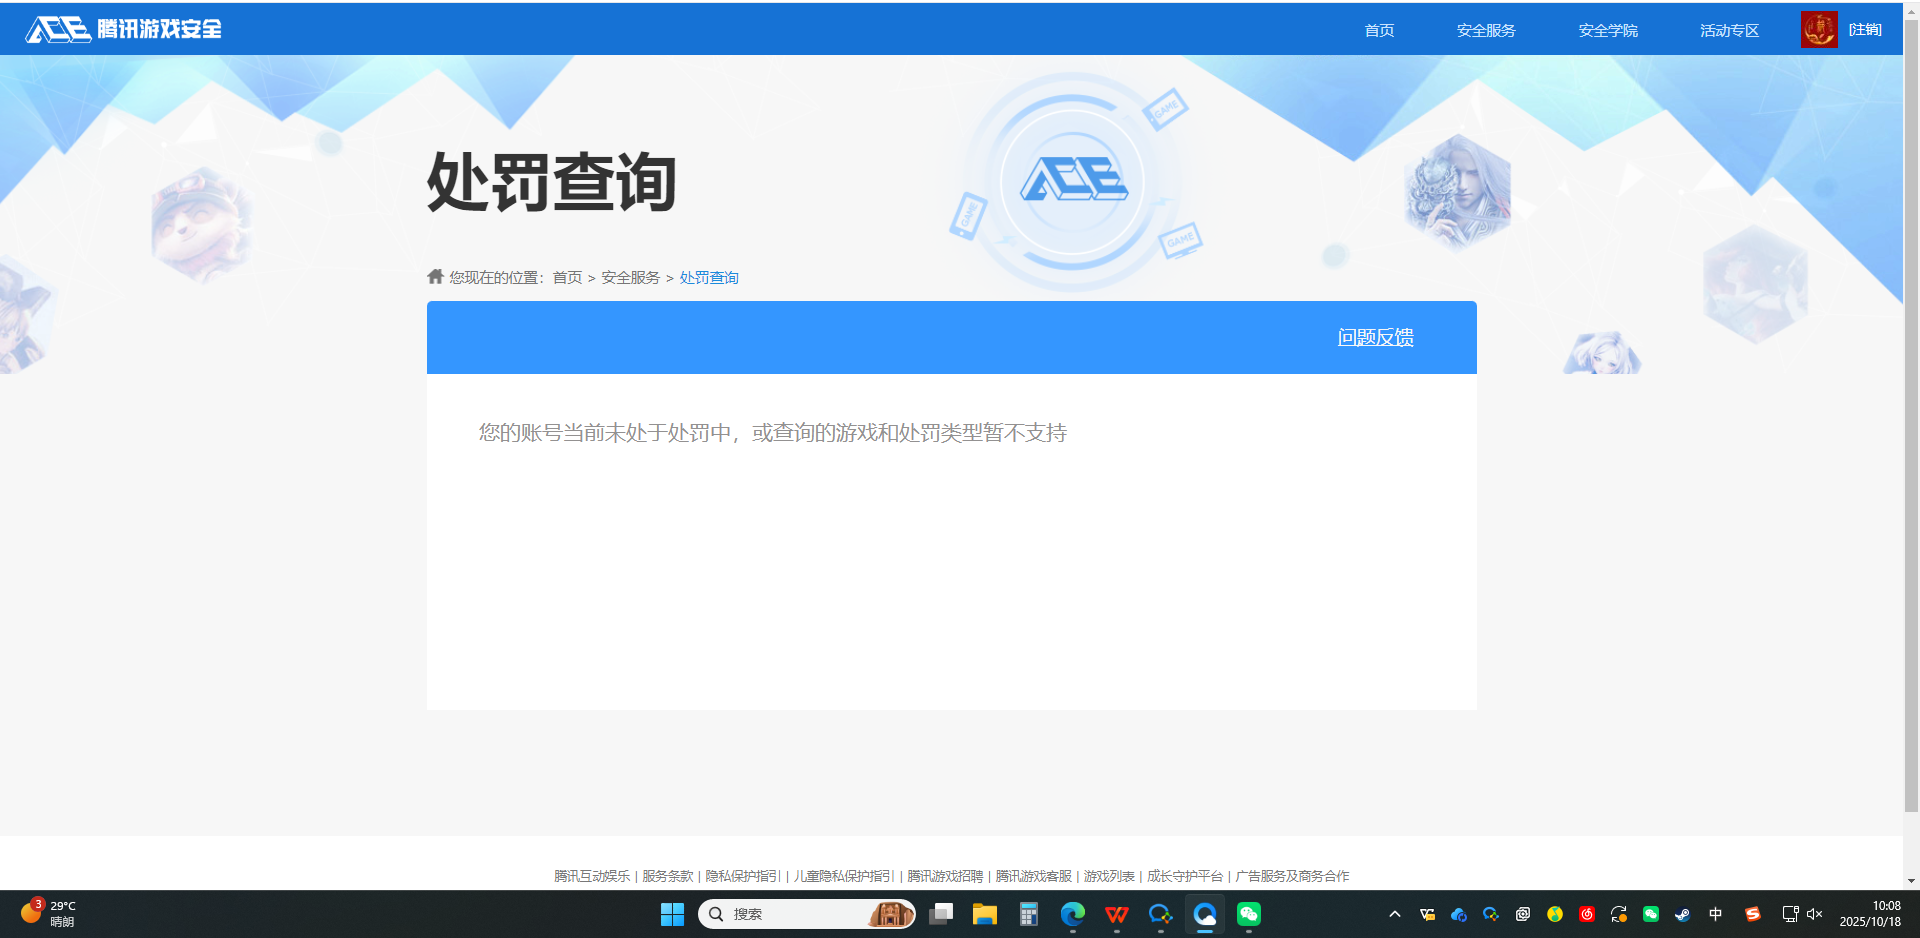Screen dimensions: 1920x938
Task: Select 活动专区 in the top navigation
Action: pyautogui.click(x=1728, y=29)
